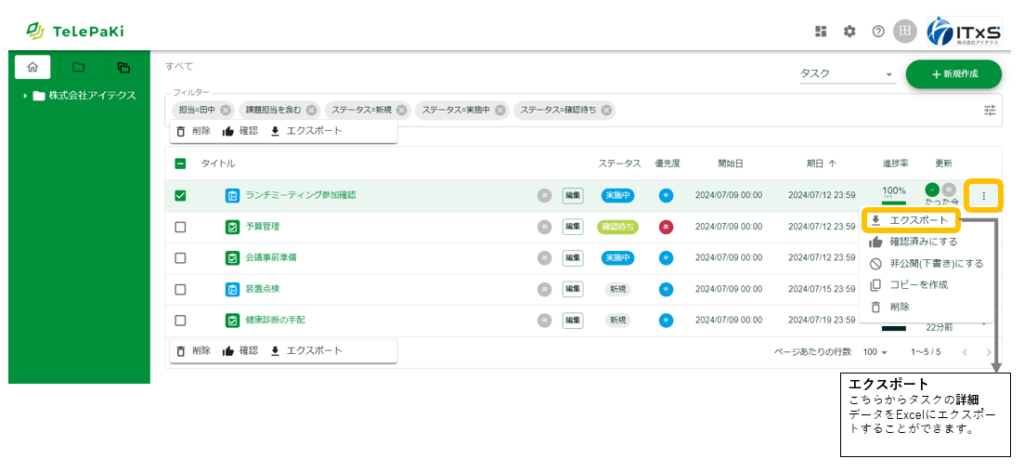Toggle the select-all checkbox in table header
The image size is (1024, 472).
click(180, 163)
